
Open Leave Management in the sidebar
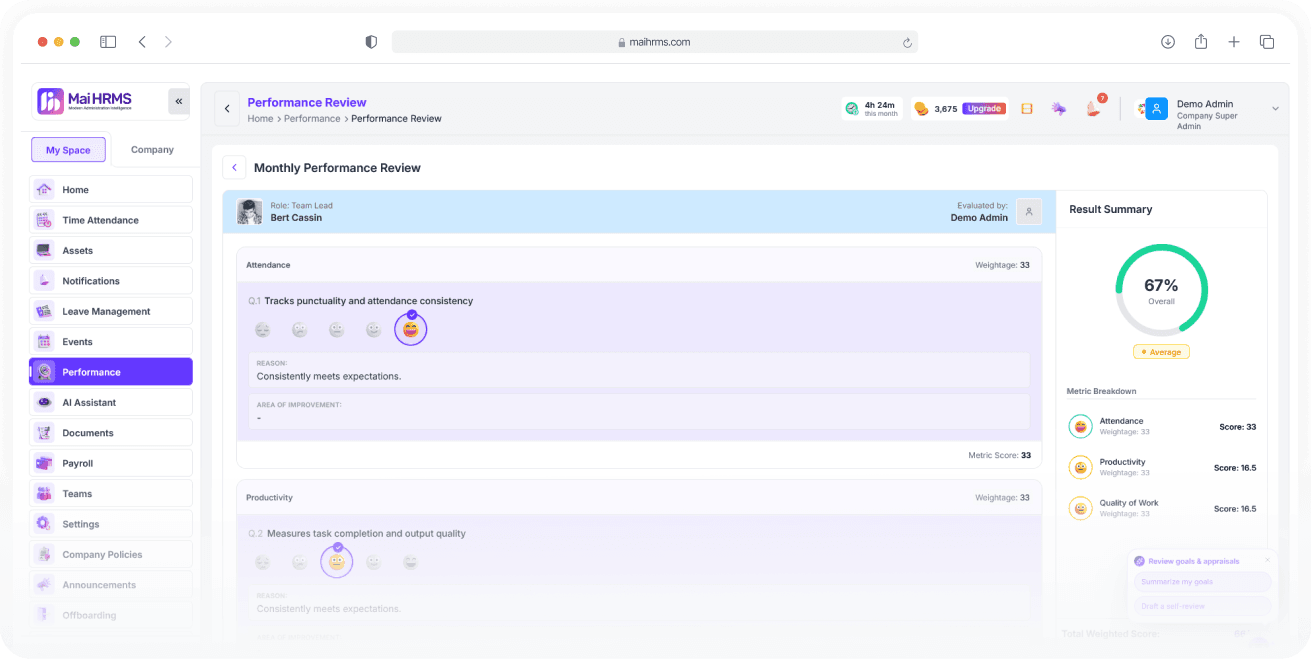tap(111, 312)
